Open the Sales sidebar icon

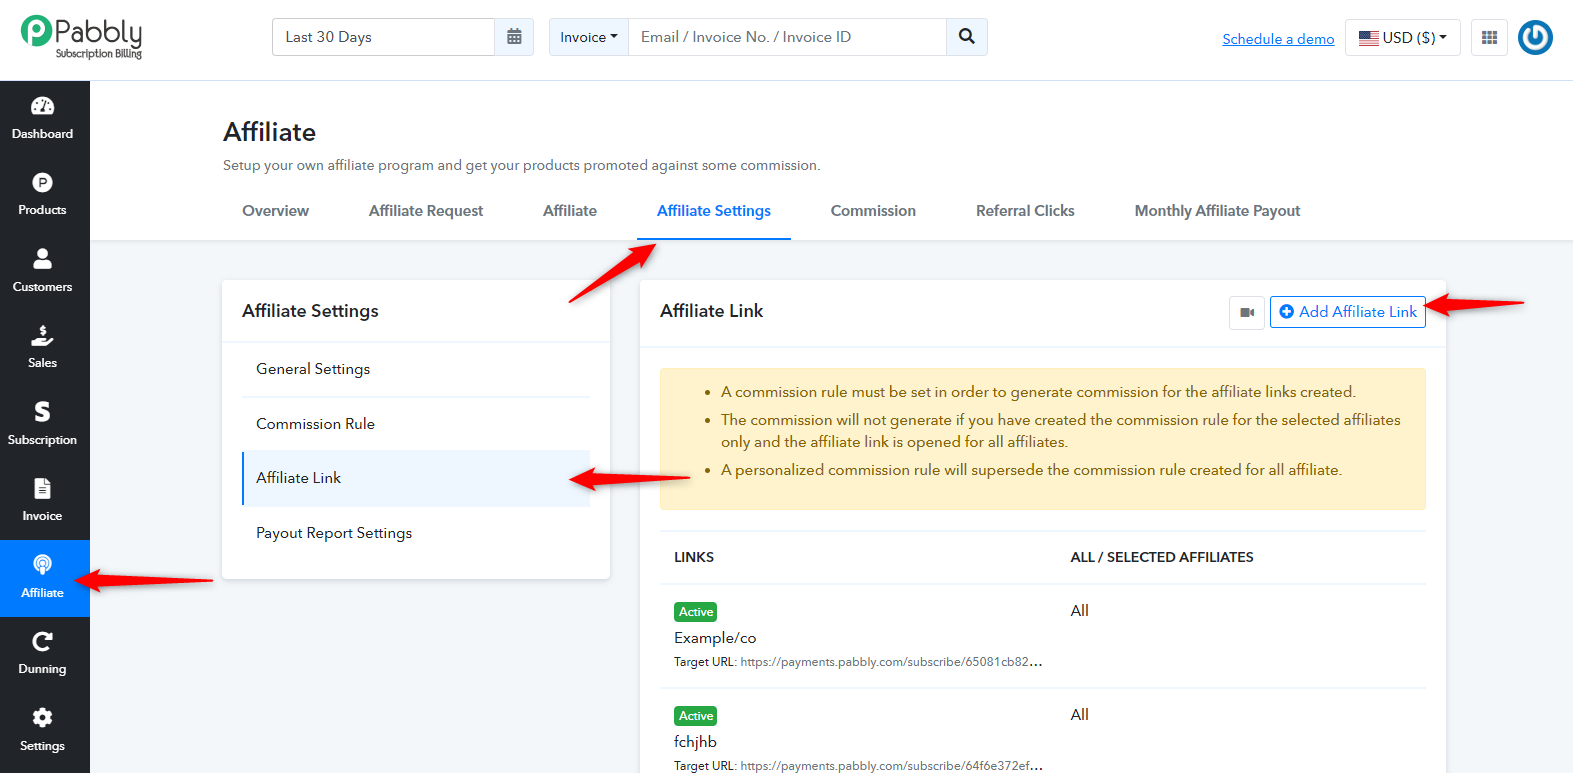[42, 335]
